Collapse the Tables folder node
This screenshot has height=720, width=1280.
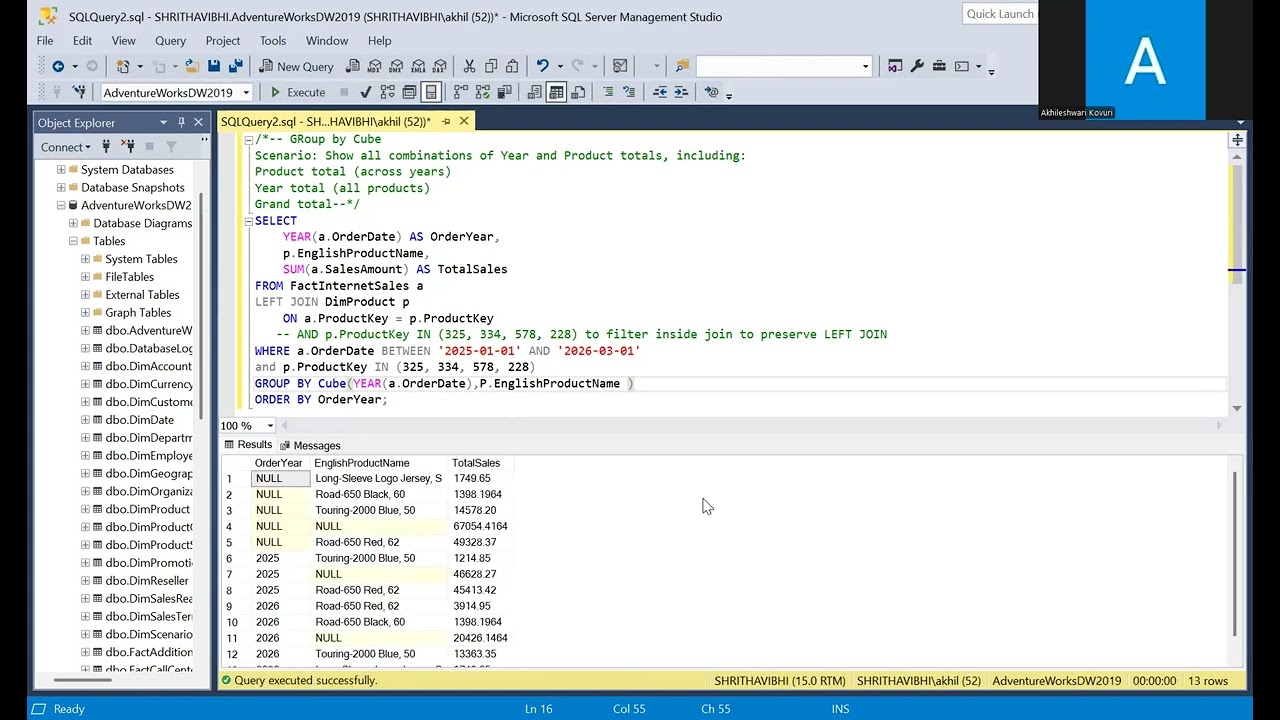point(73,241)
